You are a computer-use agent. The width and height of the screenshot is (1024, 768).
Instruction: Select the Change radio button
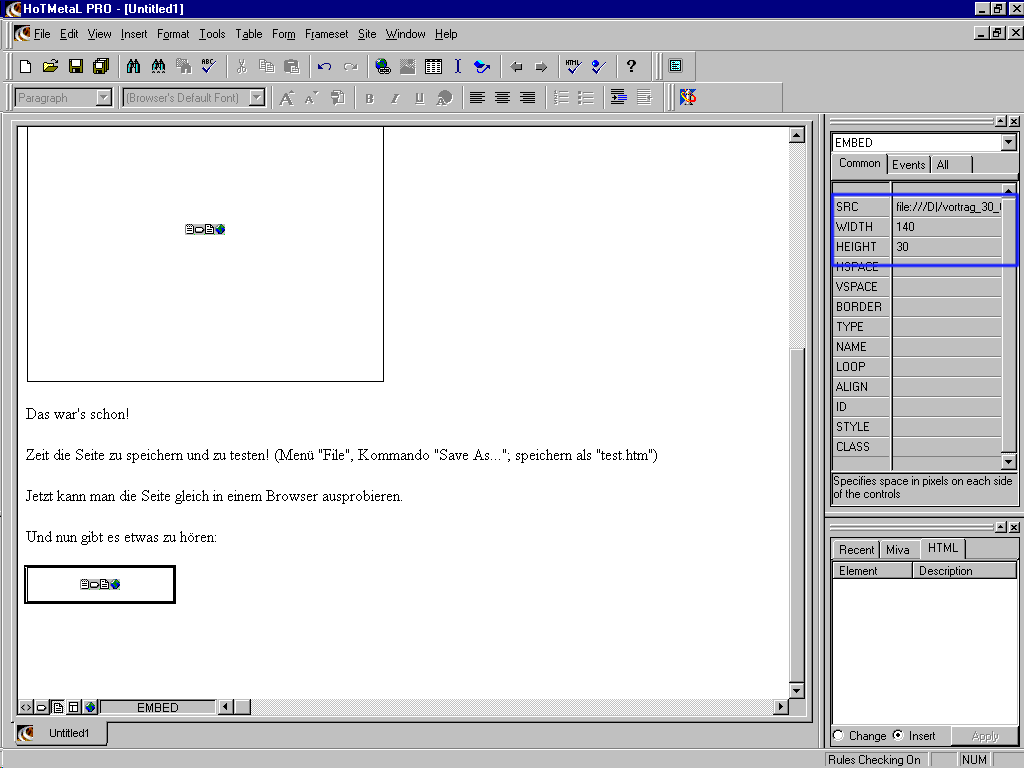point(838,736)
